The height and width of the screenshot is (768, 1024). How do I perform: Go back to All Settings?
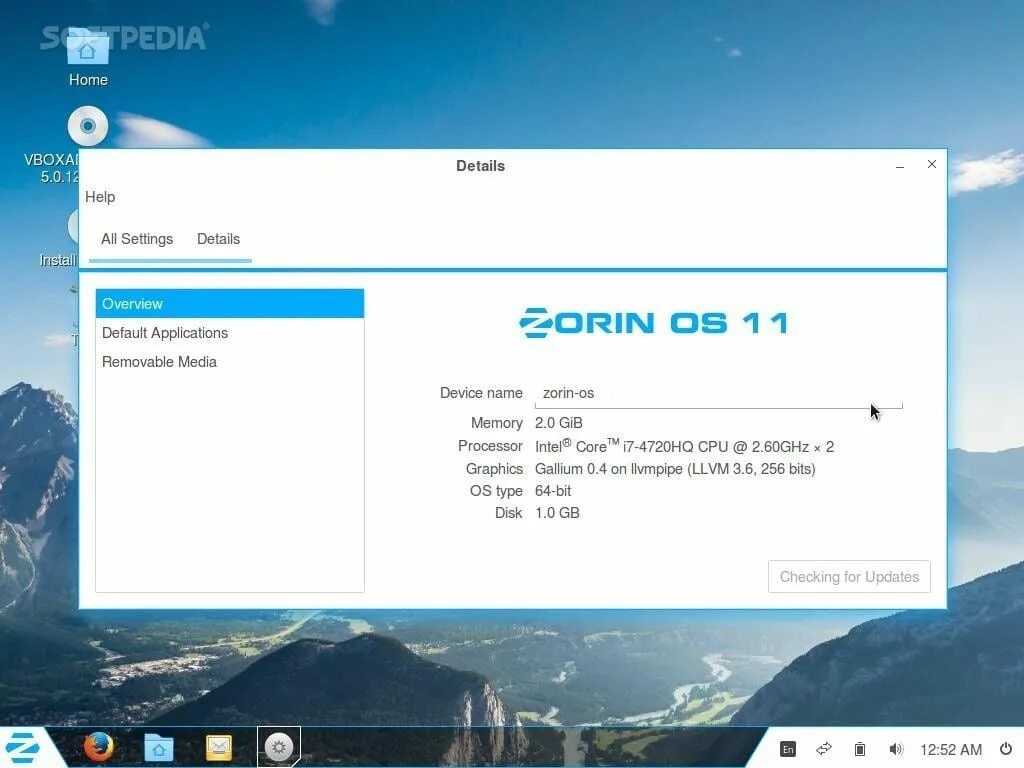click(137, 239)
